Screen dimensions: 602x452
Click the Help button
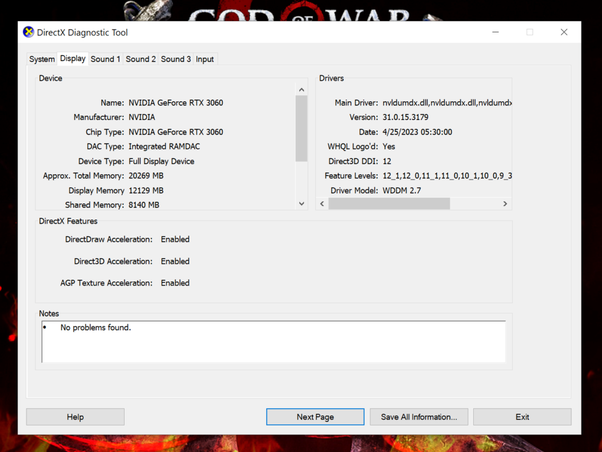point(75,417)
